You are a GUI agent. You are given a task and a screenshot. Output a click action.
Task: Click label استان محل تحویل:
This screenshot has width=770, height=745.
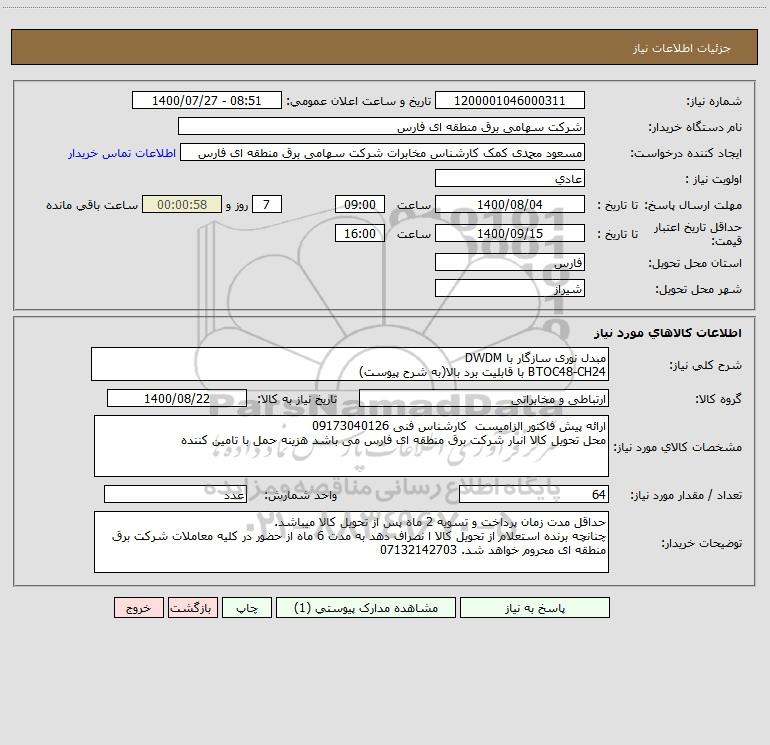click(x=695, y=264)
